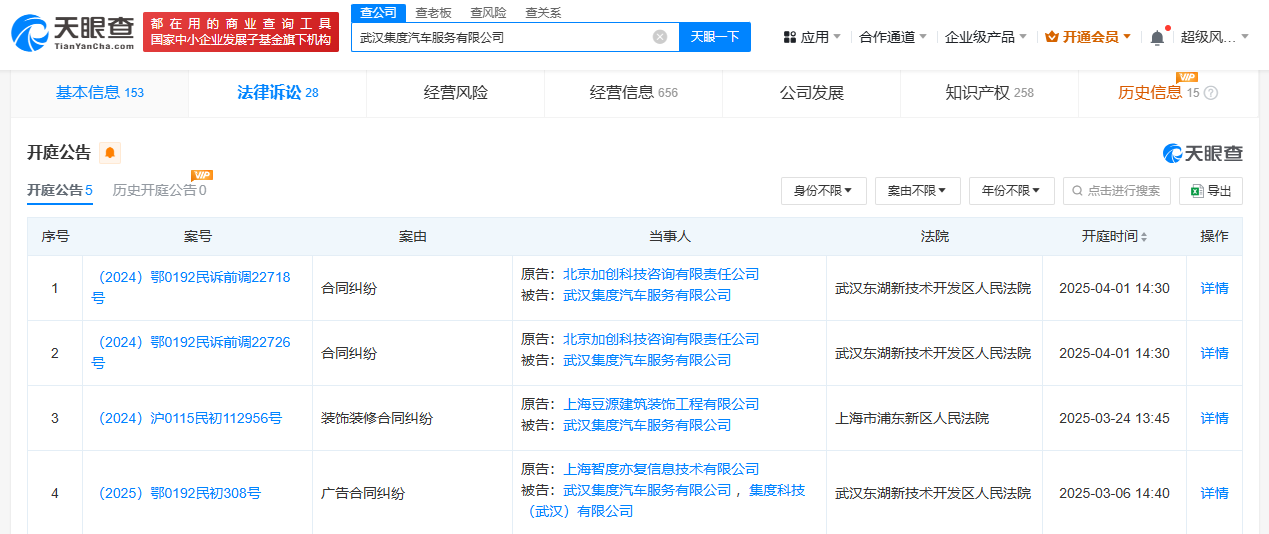Viewport: 1269px width, 534px height.
Task: View 详情 for row 1
Action: (x=1214, y=288)
